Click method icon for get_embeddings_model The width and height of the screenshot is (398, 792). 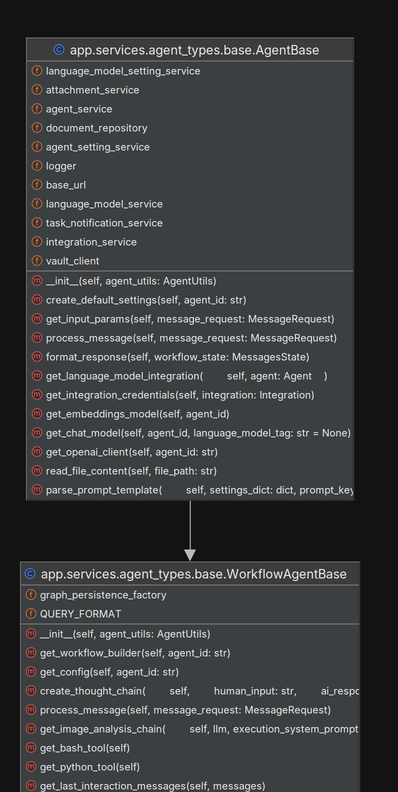click(x=37, y=414)
